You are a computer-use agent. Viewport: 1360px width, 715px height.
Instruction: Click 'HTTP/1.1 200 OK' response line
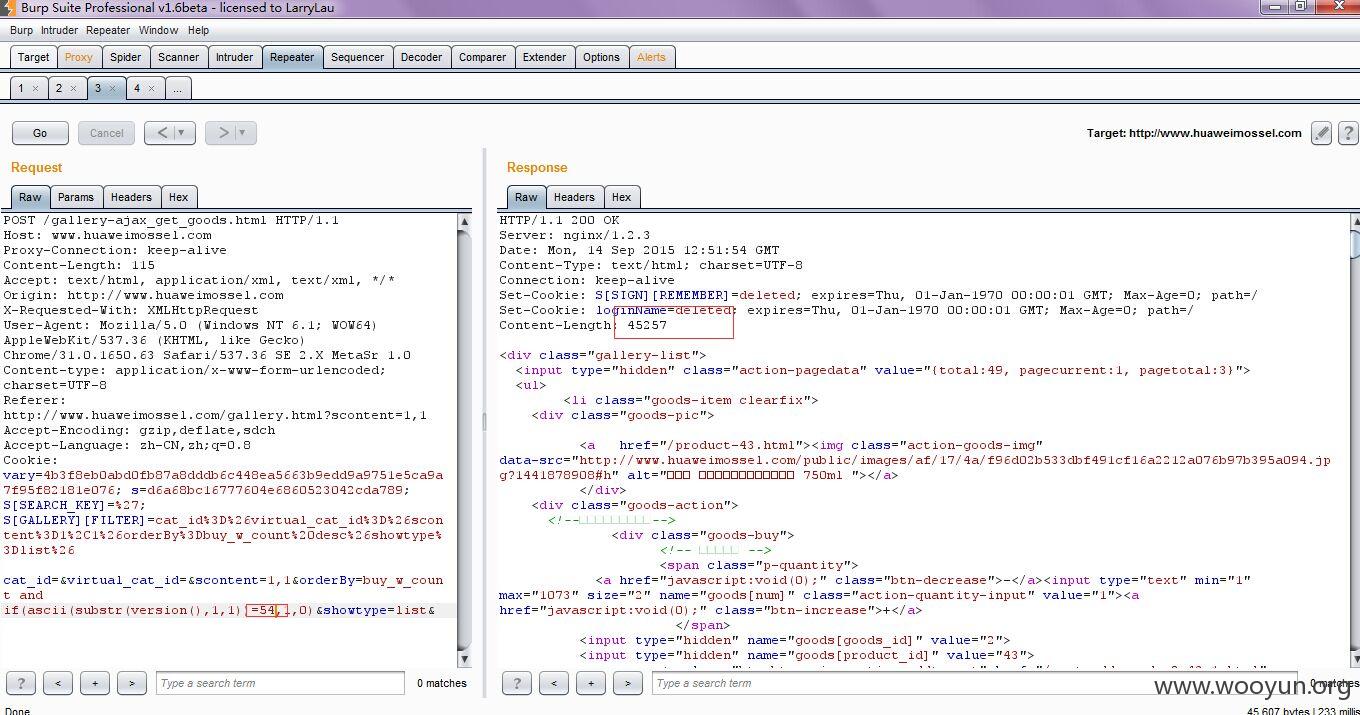[559, 220]
